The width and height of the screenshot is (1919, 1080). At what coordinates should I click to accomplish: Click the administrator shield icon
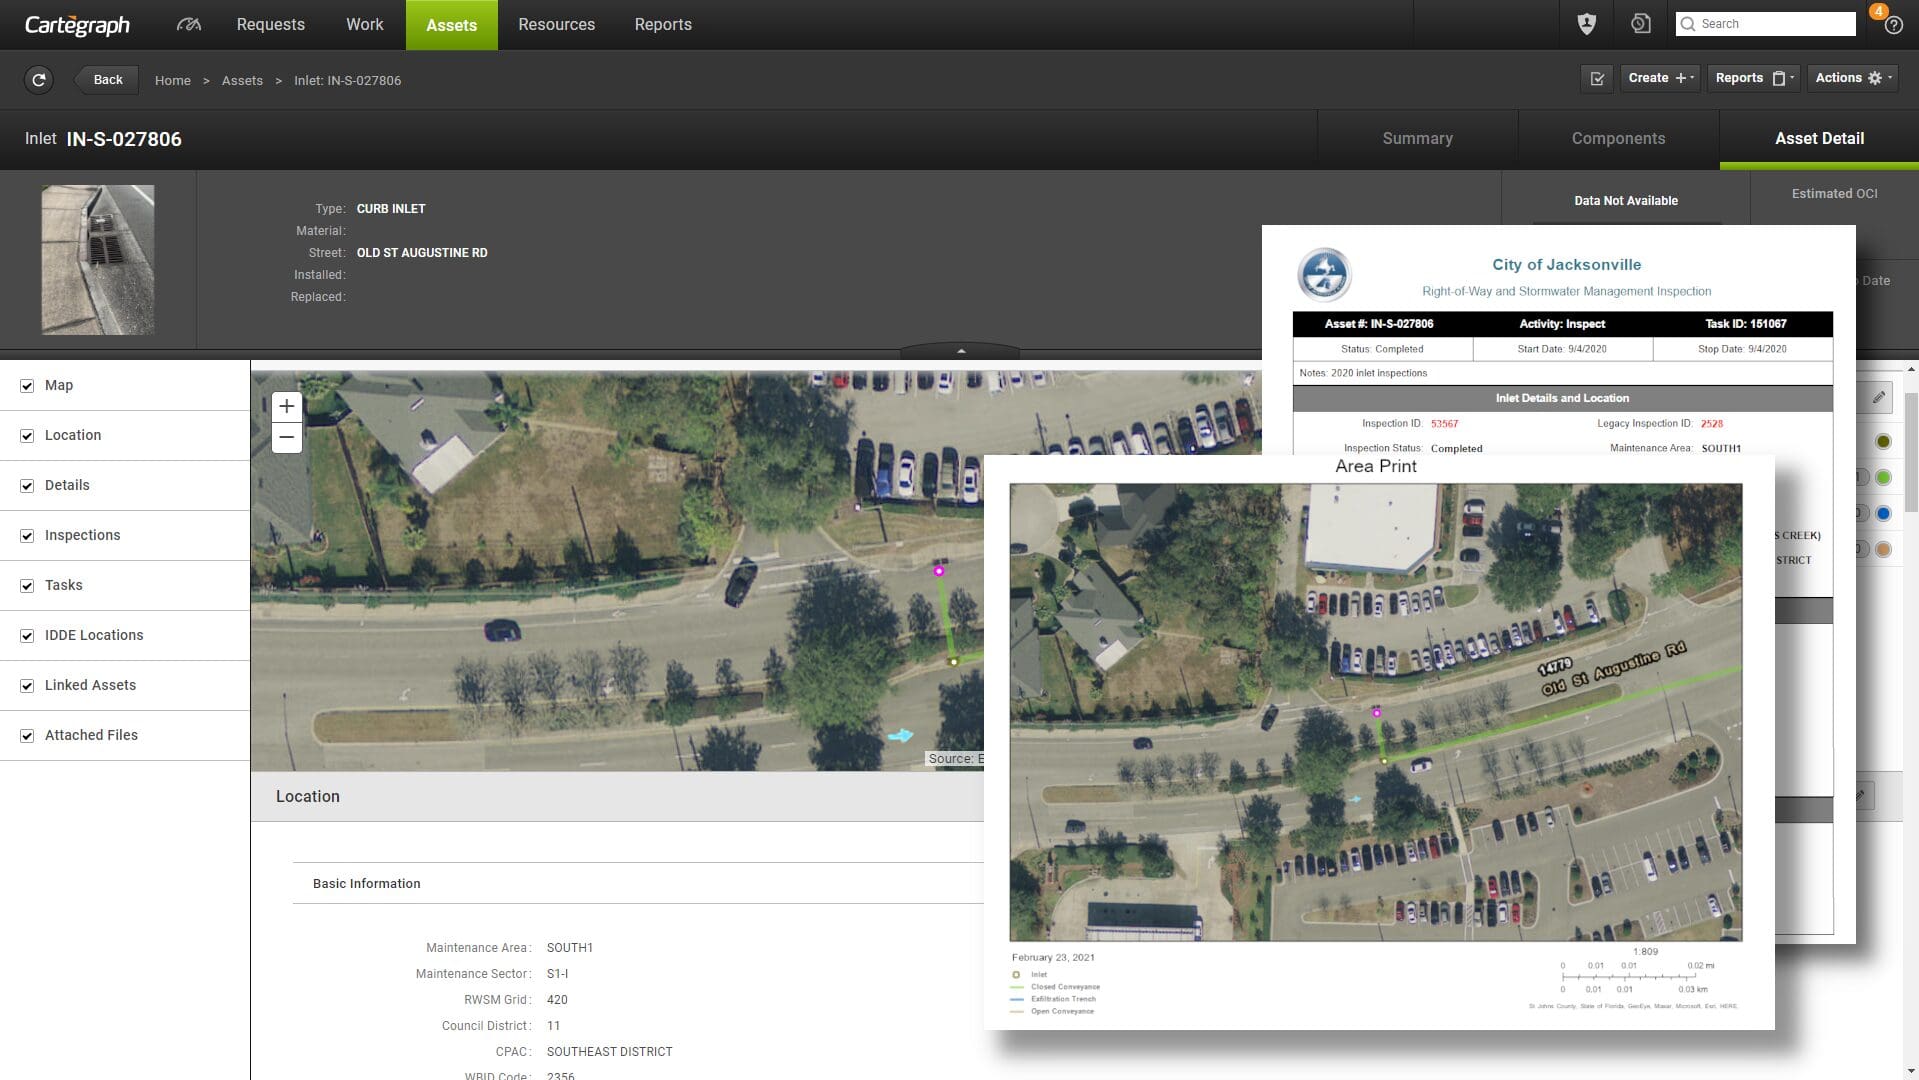pyautogui.click(x=1586, y=24)
